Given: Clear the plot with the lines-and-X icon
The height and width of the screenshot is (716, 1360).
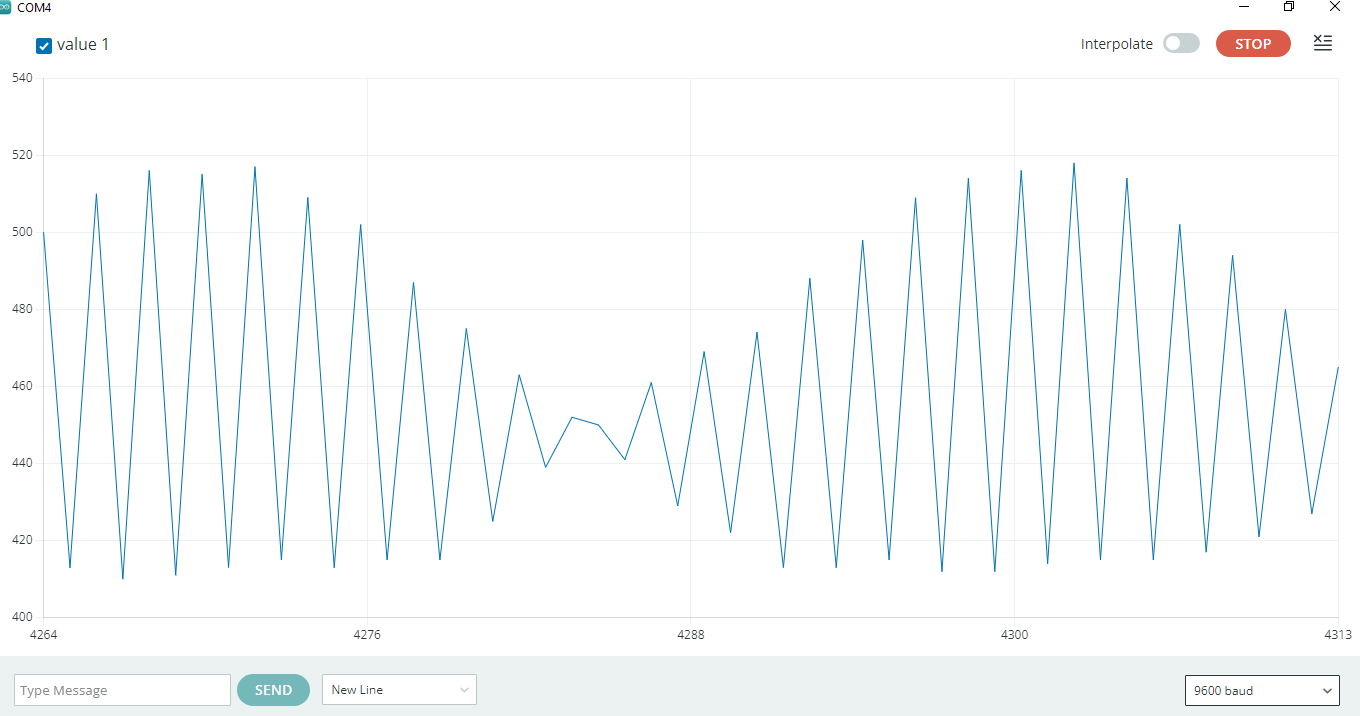Looking at the screenshot, I should (x=1322, y=43).
